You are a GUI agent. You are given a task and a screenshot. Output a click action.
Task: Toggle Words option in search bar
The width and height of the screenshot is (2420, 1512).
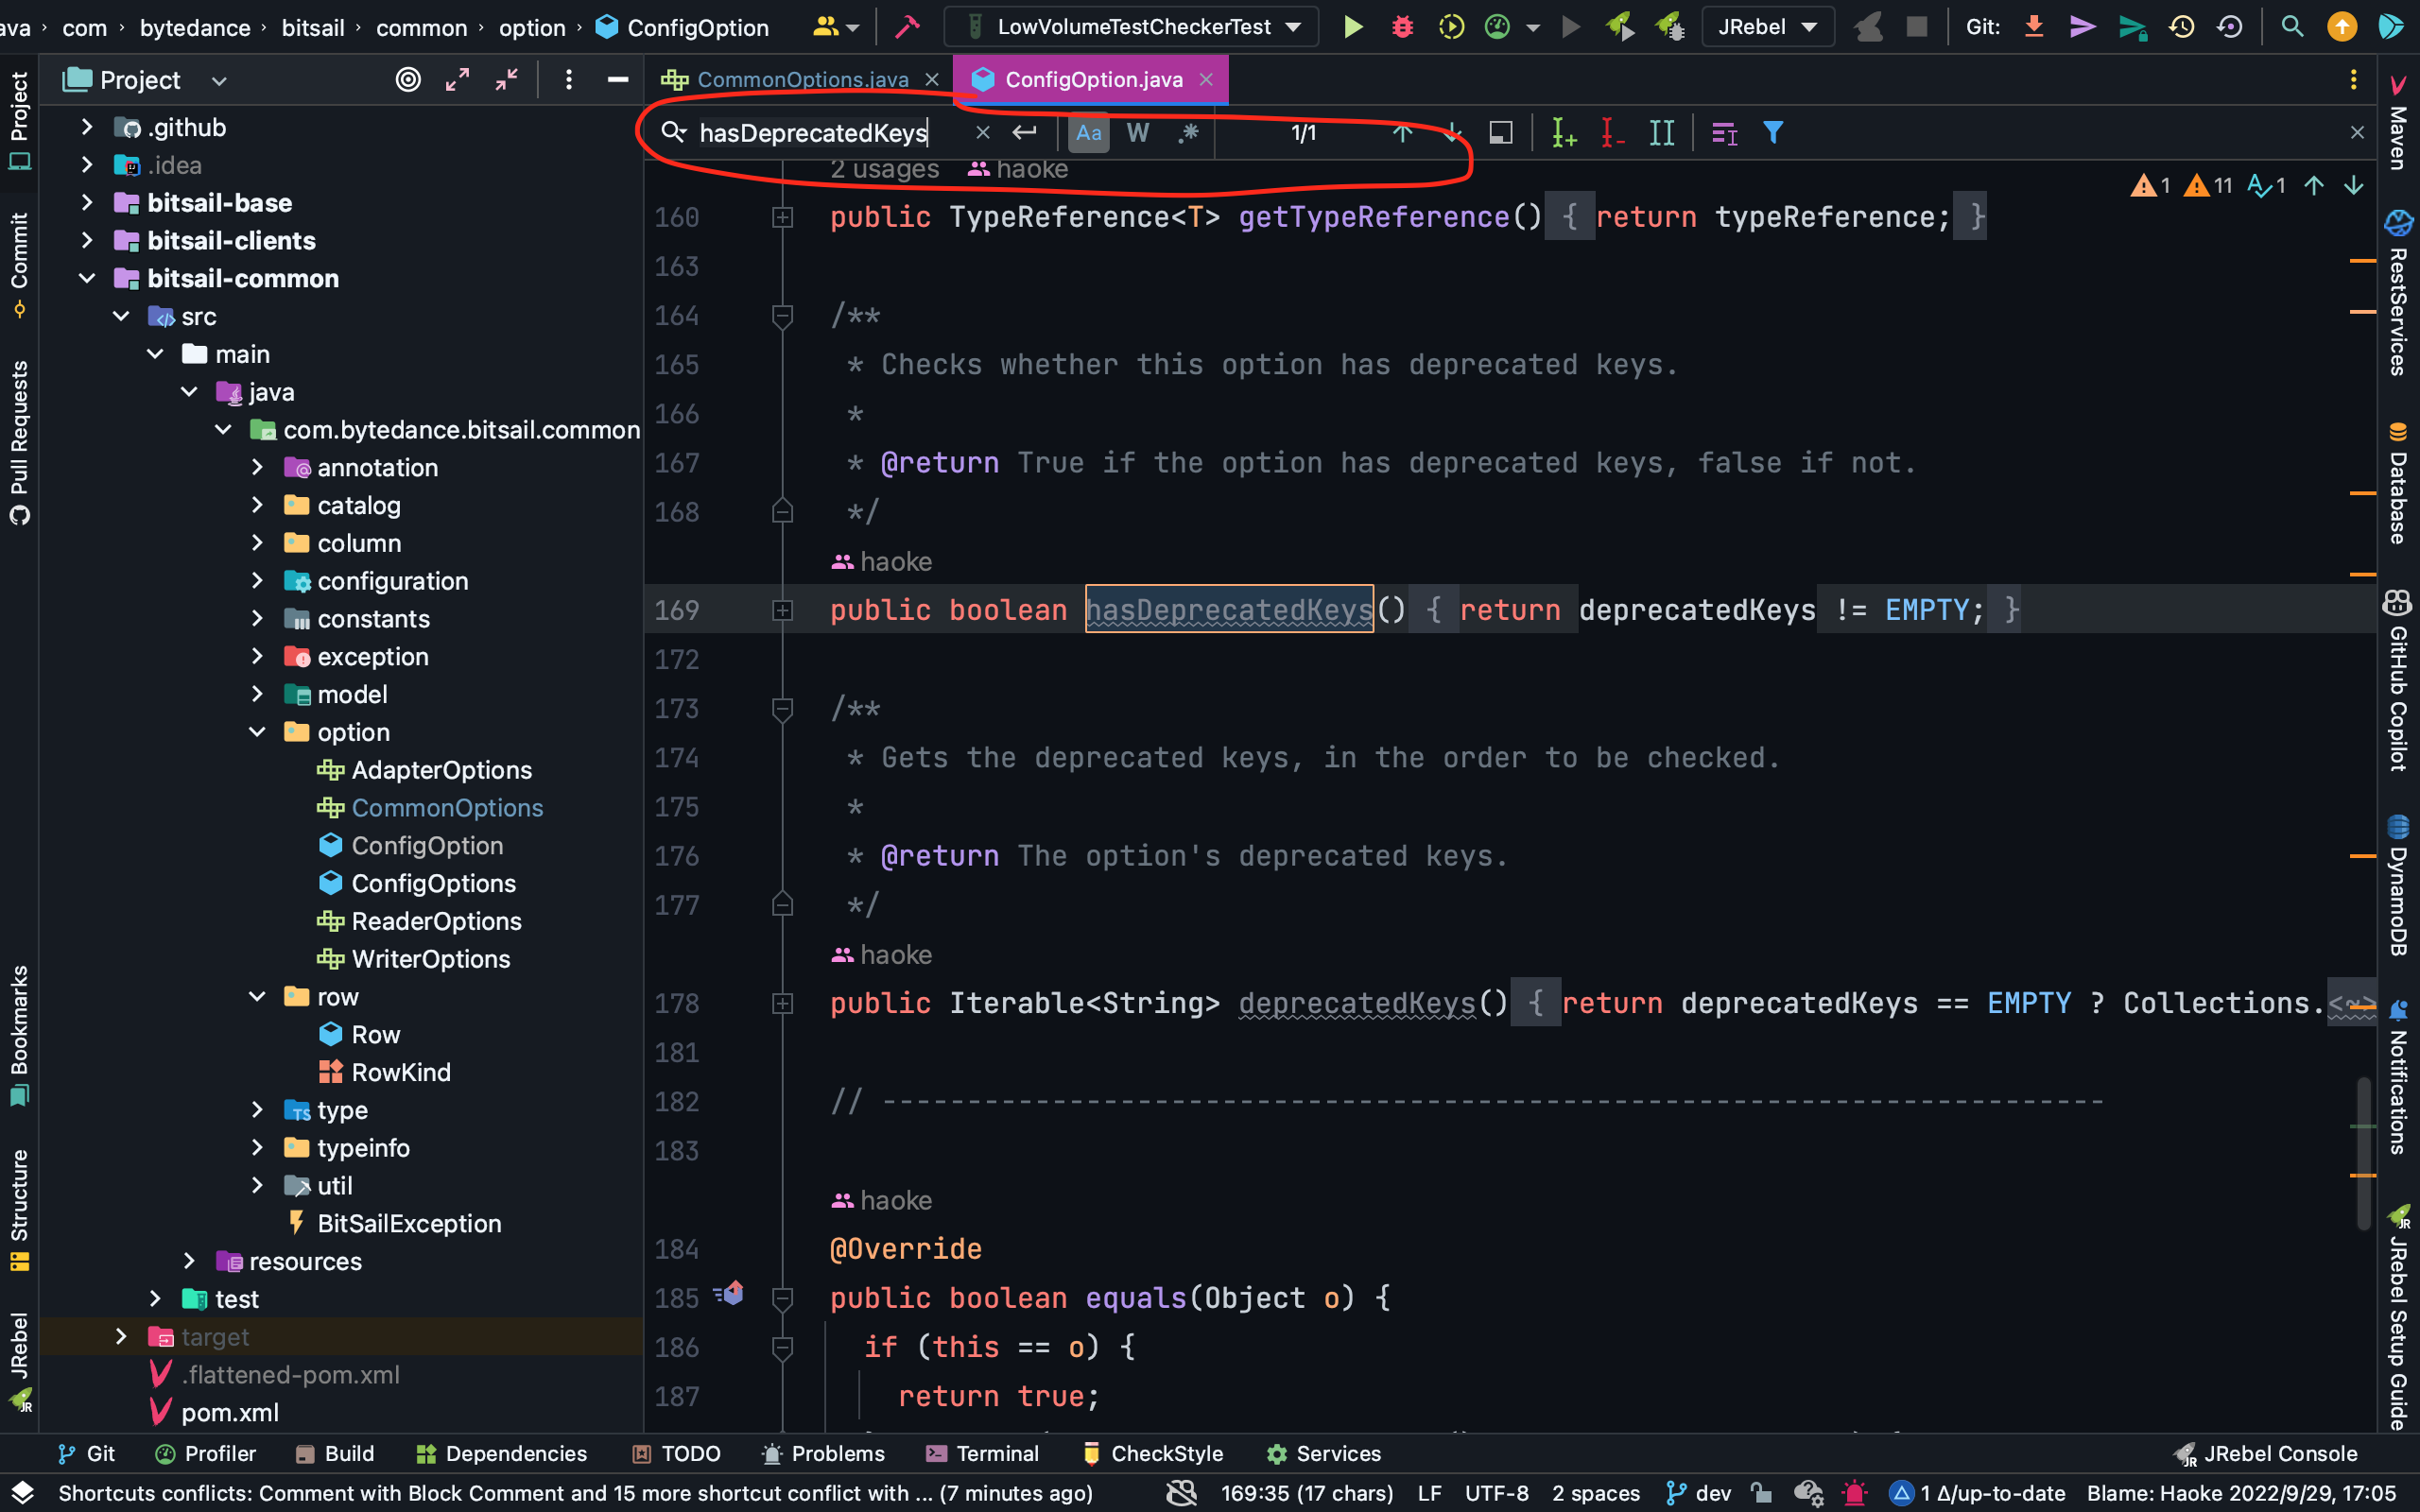(1137, 133)
